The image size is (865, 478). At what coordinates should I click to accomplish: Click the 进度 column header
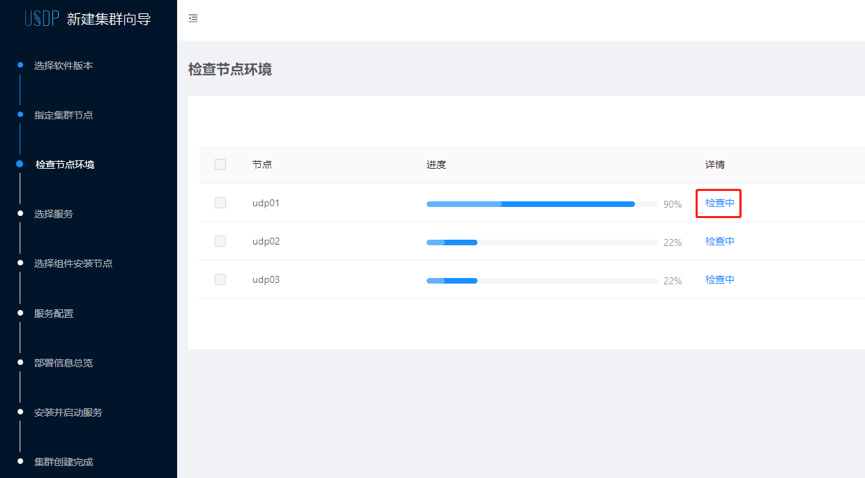pyautogui.click(x=436, y=164)
